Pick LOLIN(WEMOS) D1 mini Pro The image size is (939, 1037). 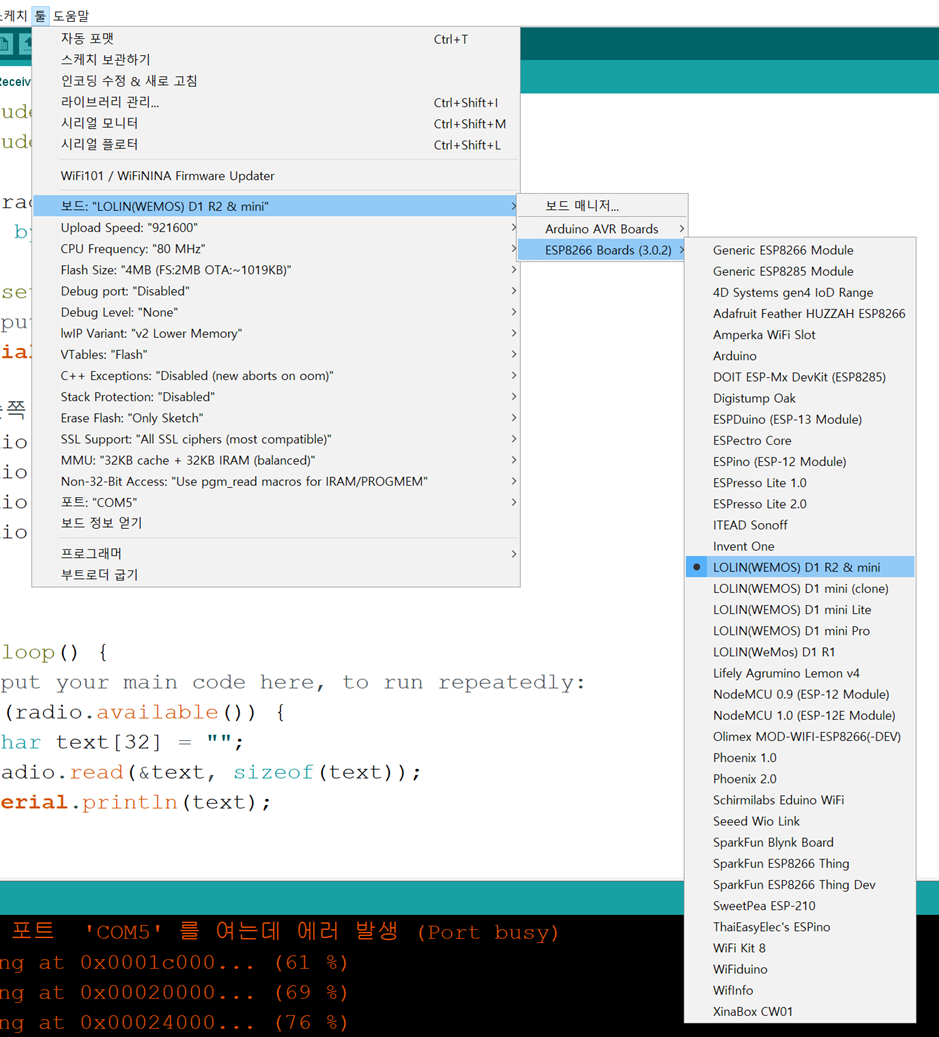click(800, 631)
